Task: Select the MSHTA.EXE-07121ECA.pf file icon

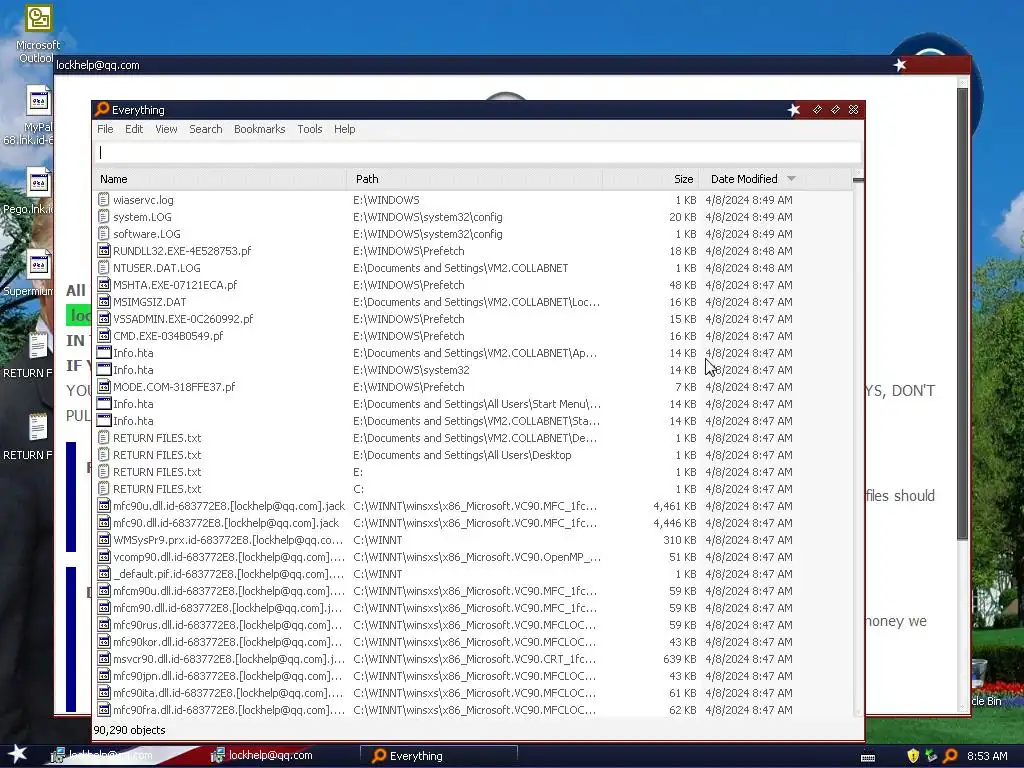Action: click(x=103, y=285)
